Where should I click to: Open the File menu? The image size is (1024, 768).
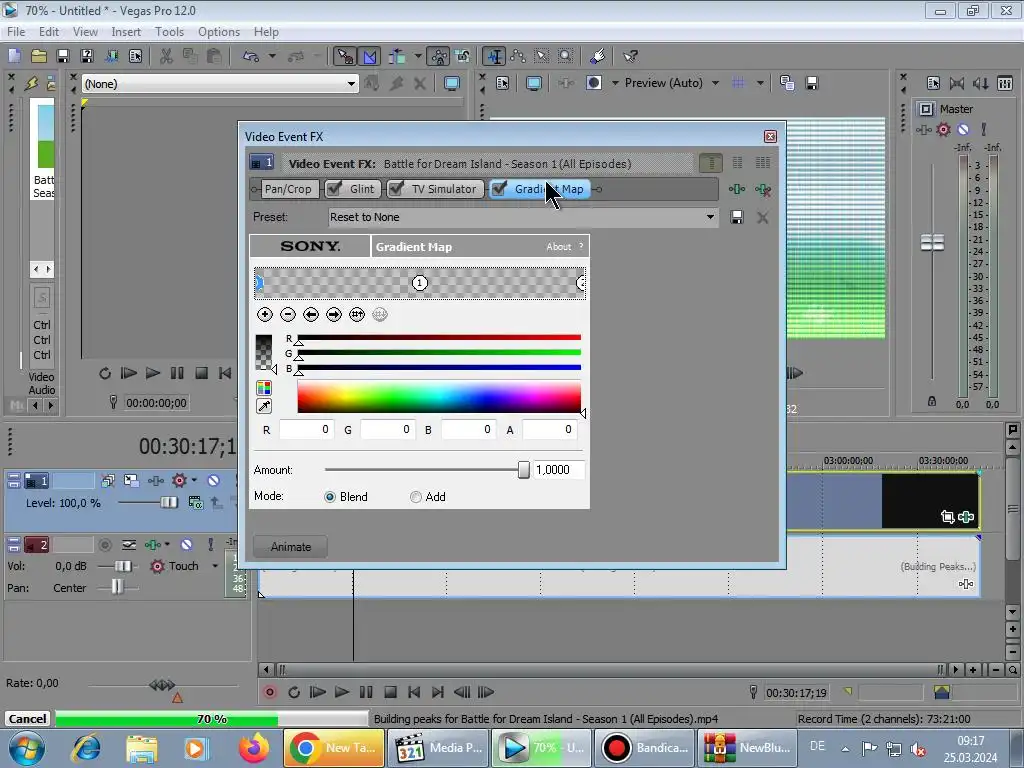(x=16, y=31)
